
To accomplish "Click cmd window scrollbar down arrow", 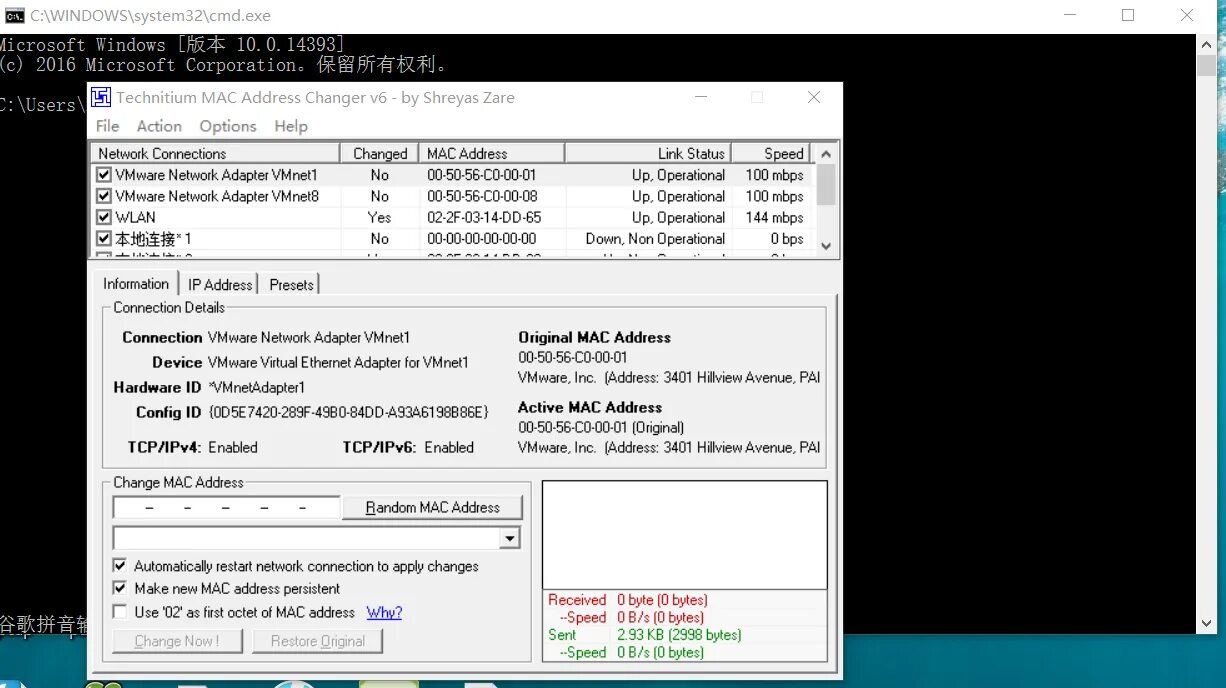I will click(x=1206, y=623).
